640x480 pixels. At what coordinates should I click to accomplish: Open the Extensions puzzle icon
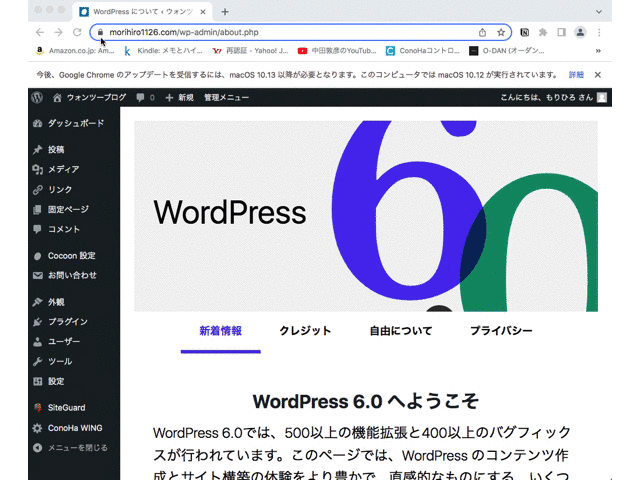(543, 32)
